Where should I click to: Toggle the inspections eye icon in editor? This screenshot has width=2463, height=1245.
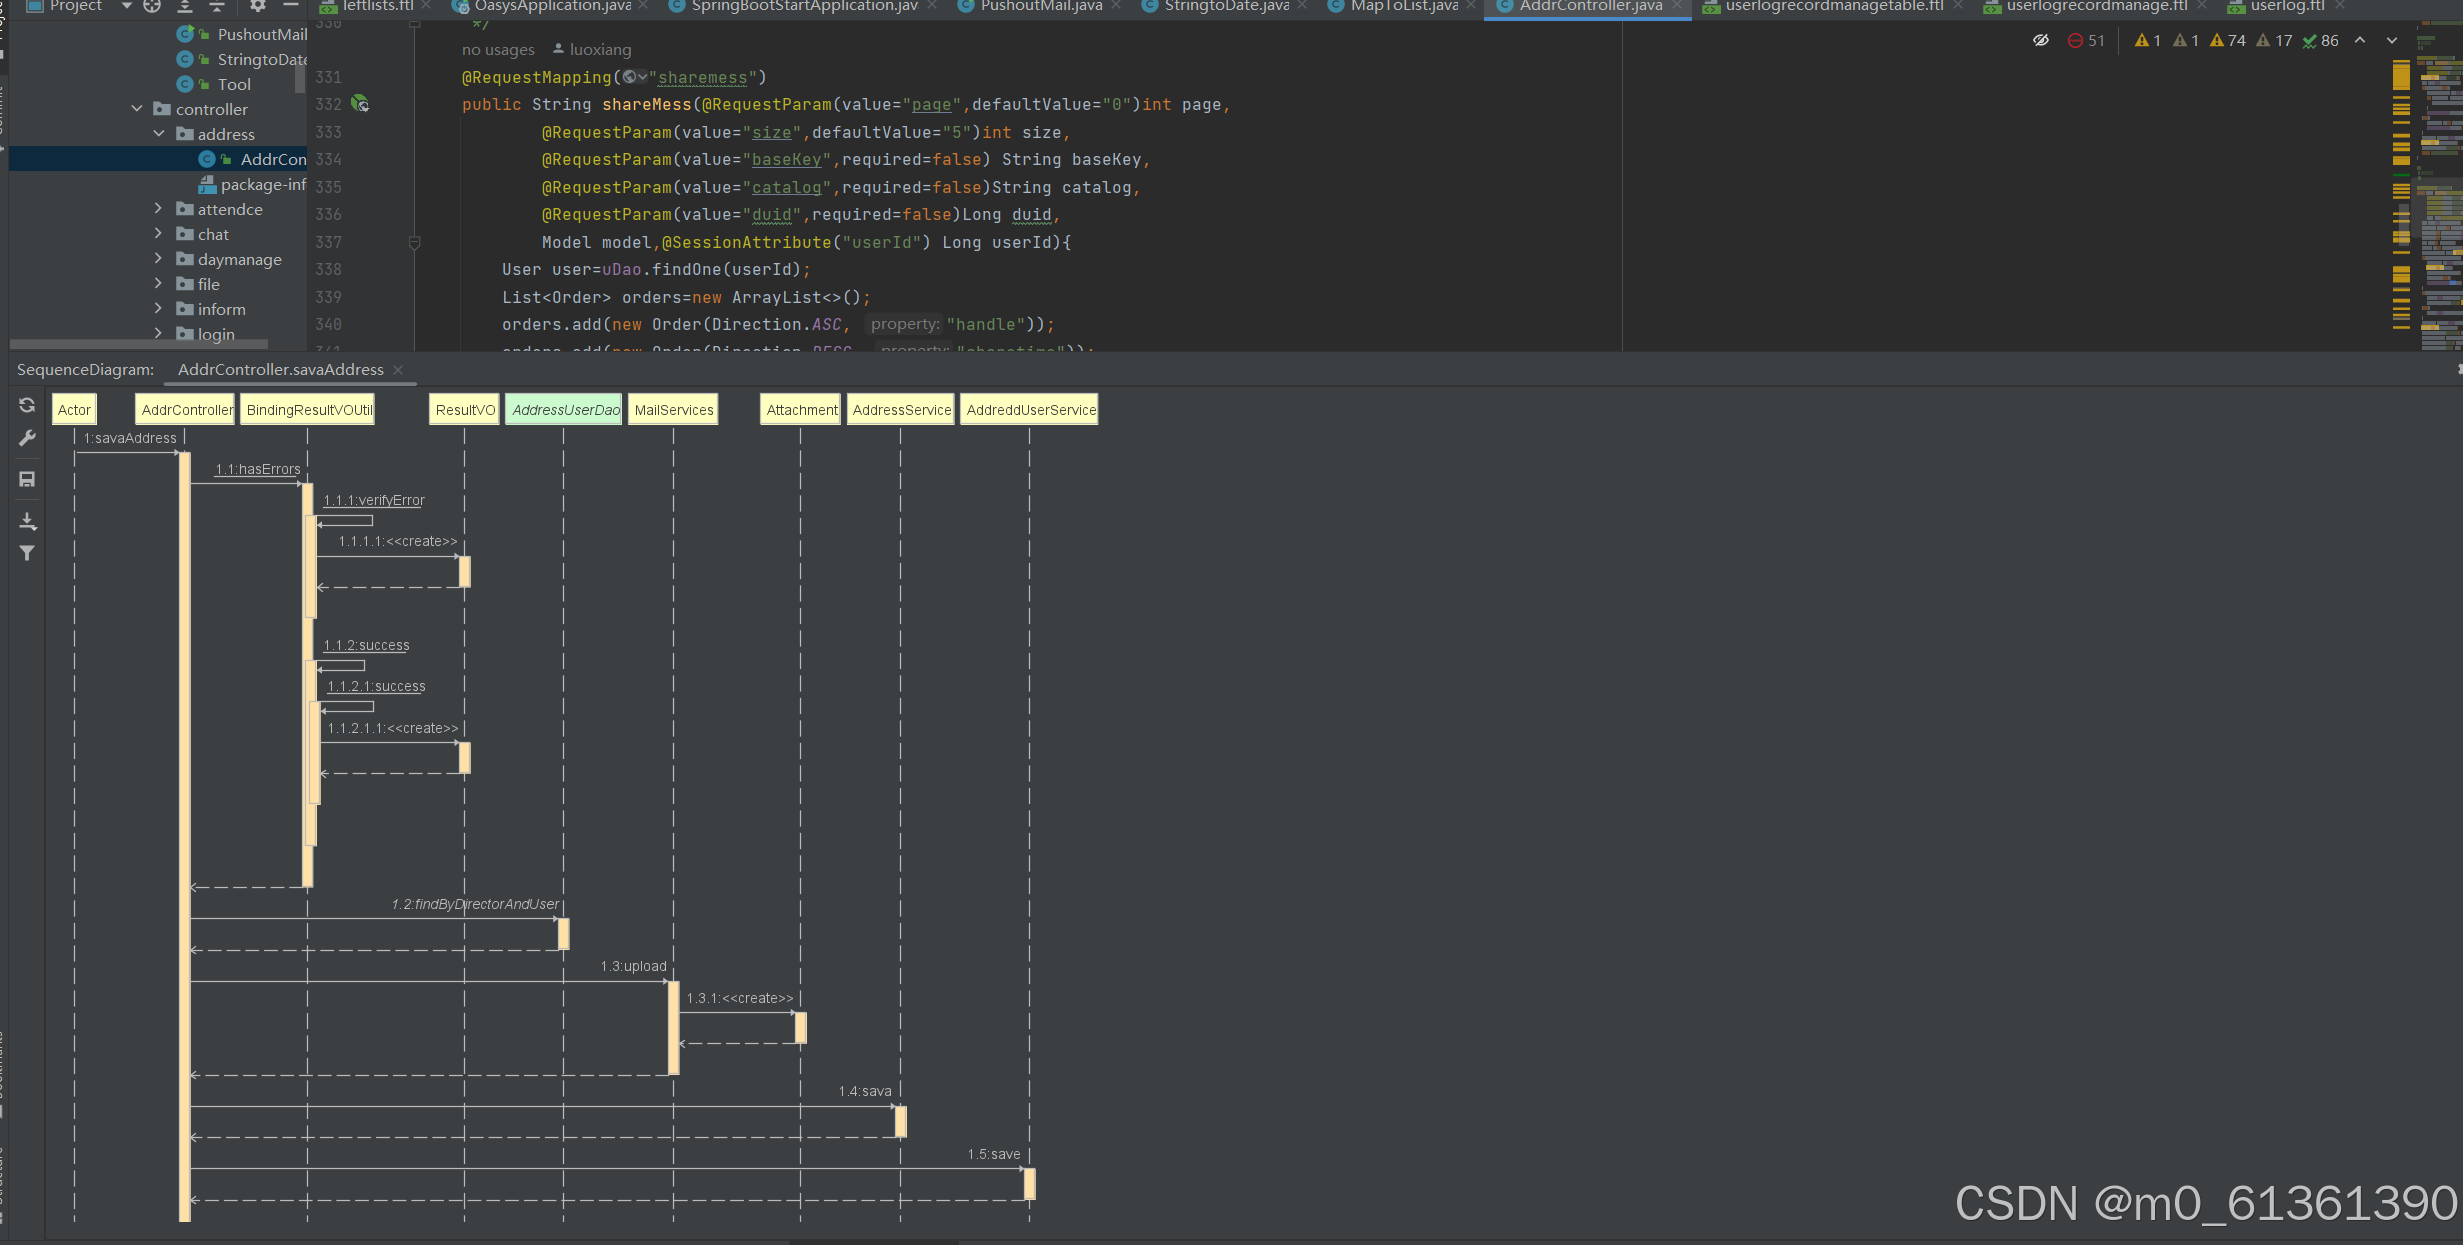tap(2041, 40)
